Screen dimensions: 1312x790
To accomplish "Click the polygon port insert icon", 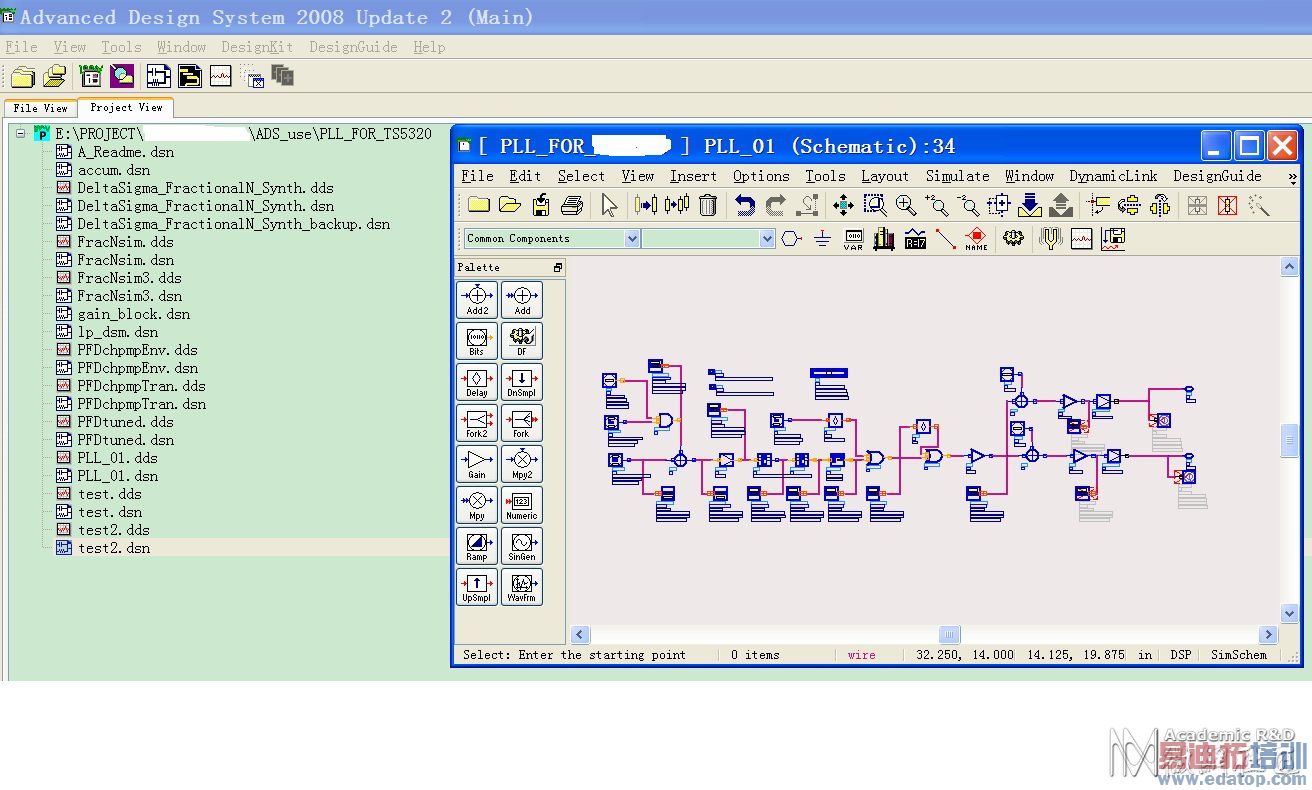I will pyautogui.click(x=791, y=239).
